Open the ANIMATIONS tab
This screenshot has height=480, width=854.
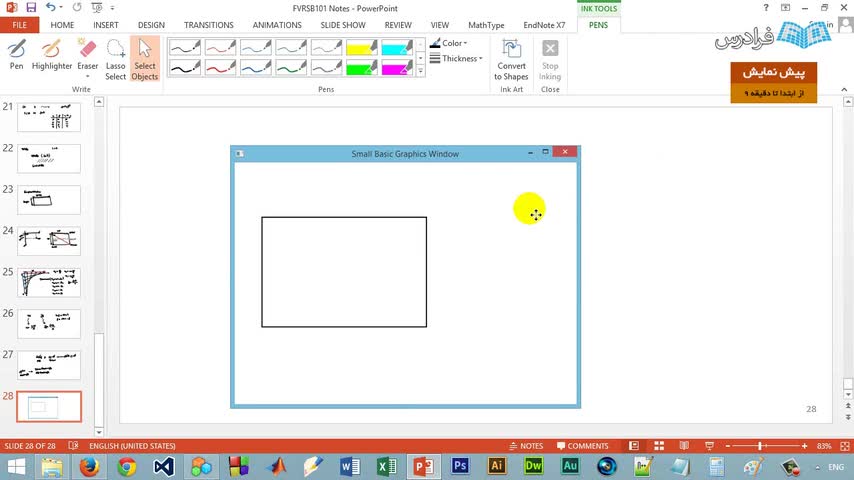[x=277, y=25]
